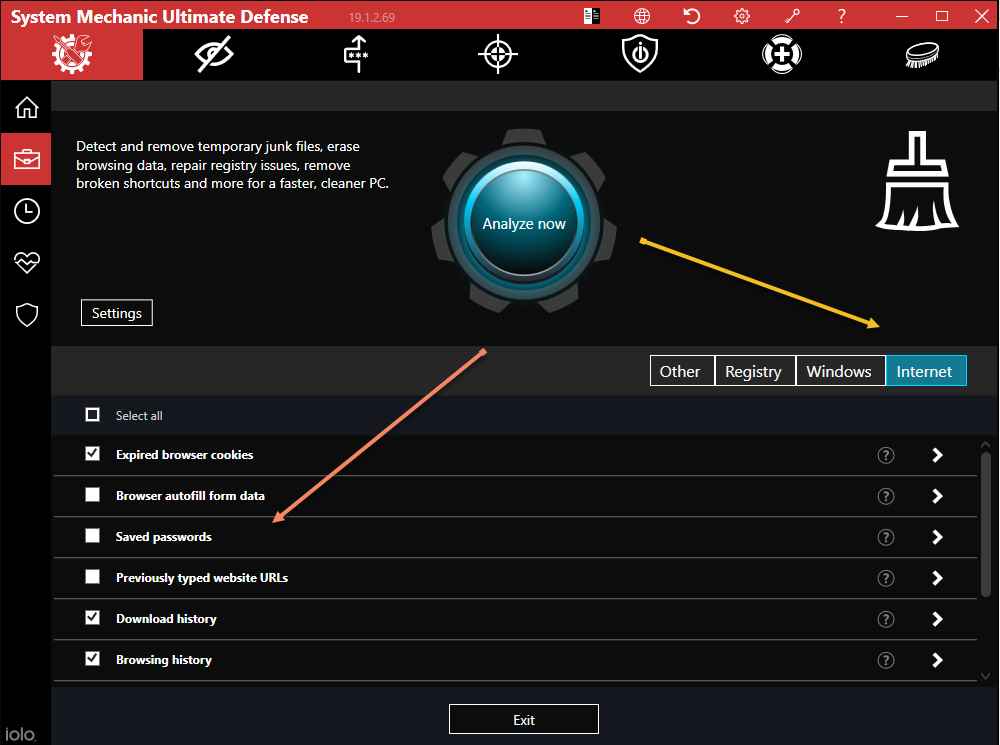Toggle the Select all checkbox
Image resolution: width=1000 pixels, height=745 pixels.
pyautogui.click(x=93, y=415)
